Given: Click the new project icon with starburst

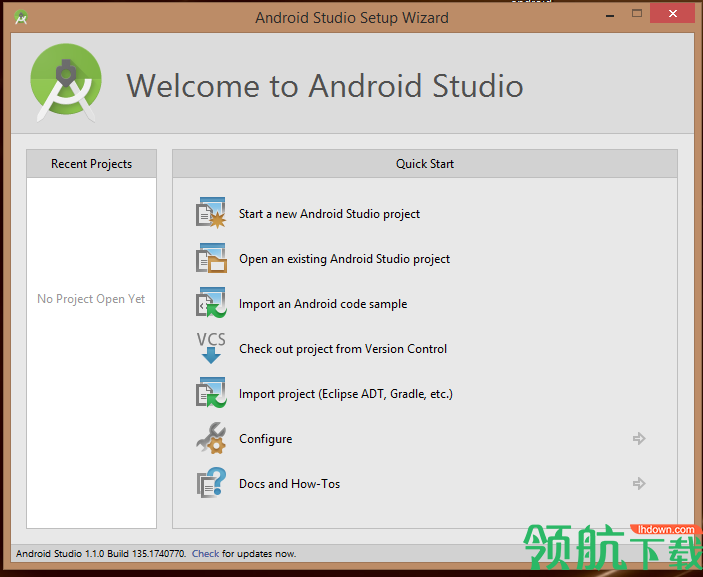Looking at the screenshot, I should (x=211, y=213).
